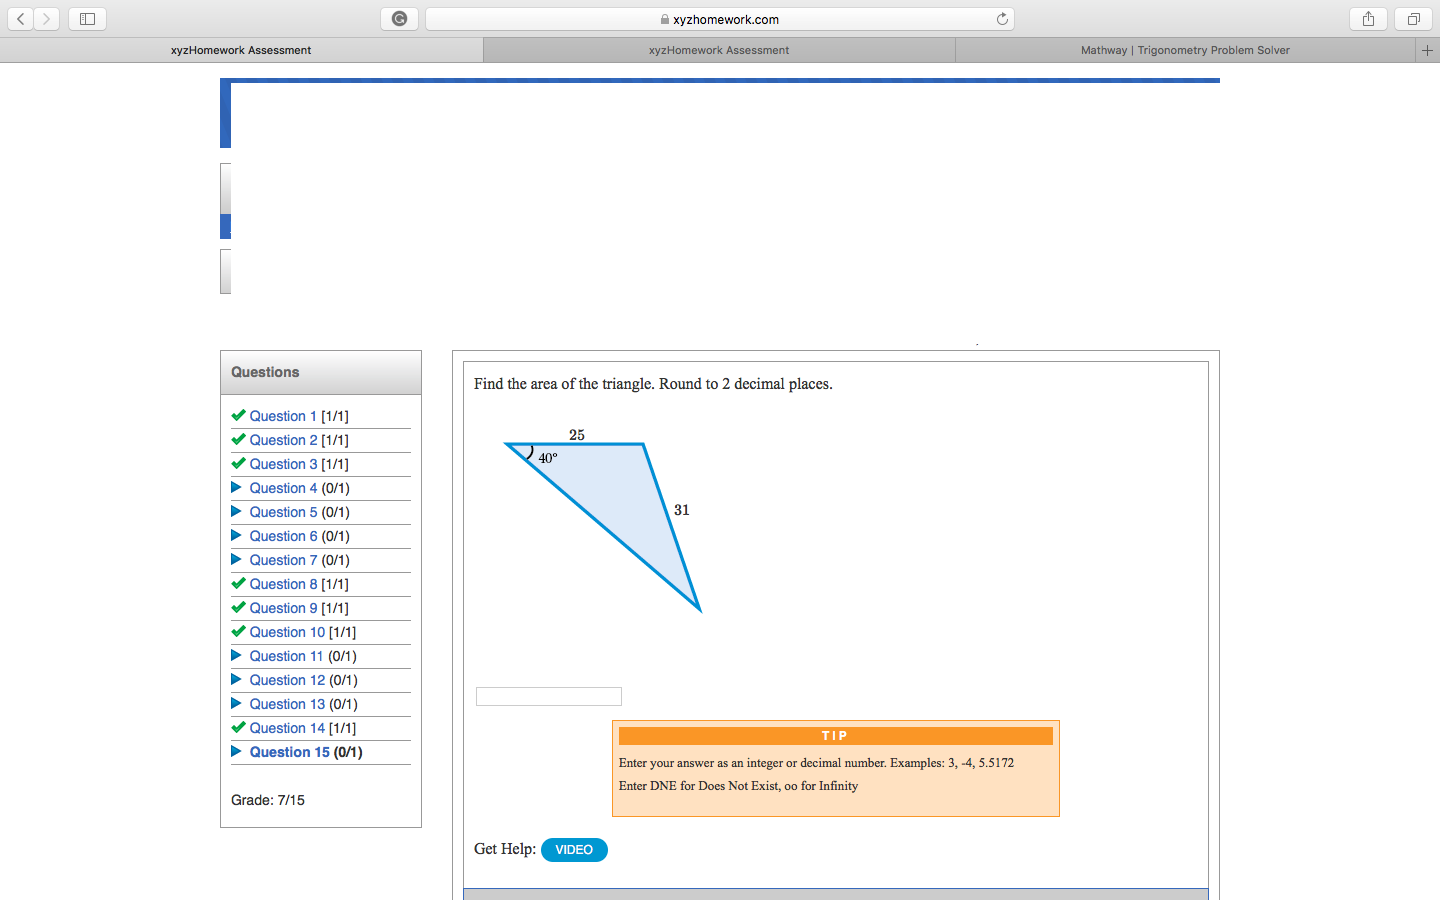
Task: Open tab overview with the Show All Tabs icon
Action: click(1411, 18)
